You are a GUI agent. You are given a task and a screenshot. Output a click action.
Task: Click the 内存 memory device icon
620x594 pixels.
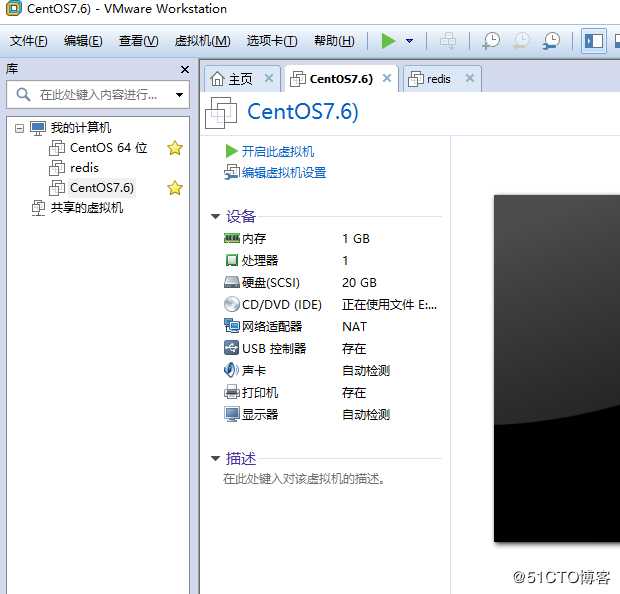tap(232, 238)
